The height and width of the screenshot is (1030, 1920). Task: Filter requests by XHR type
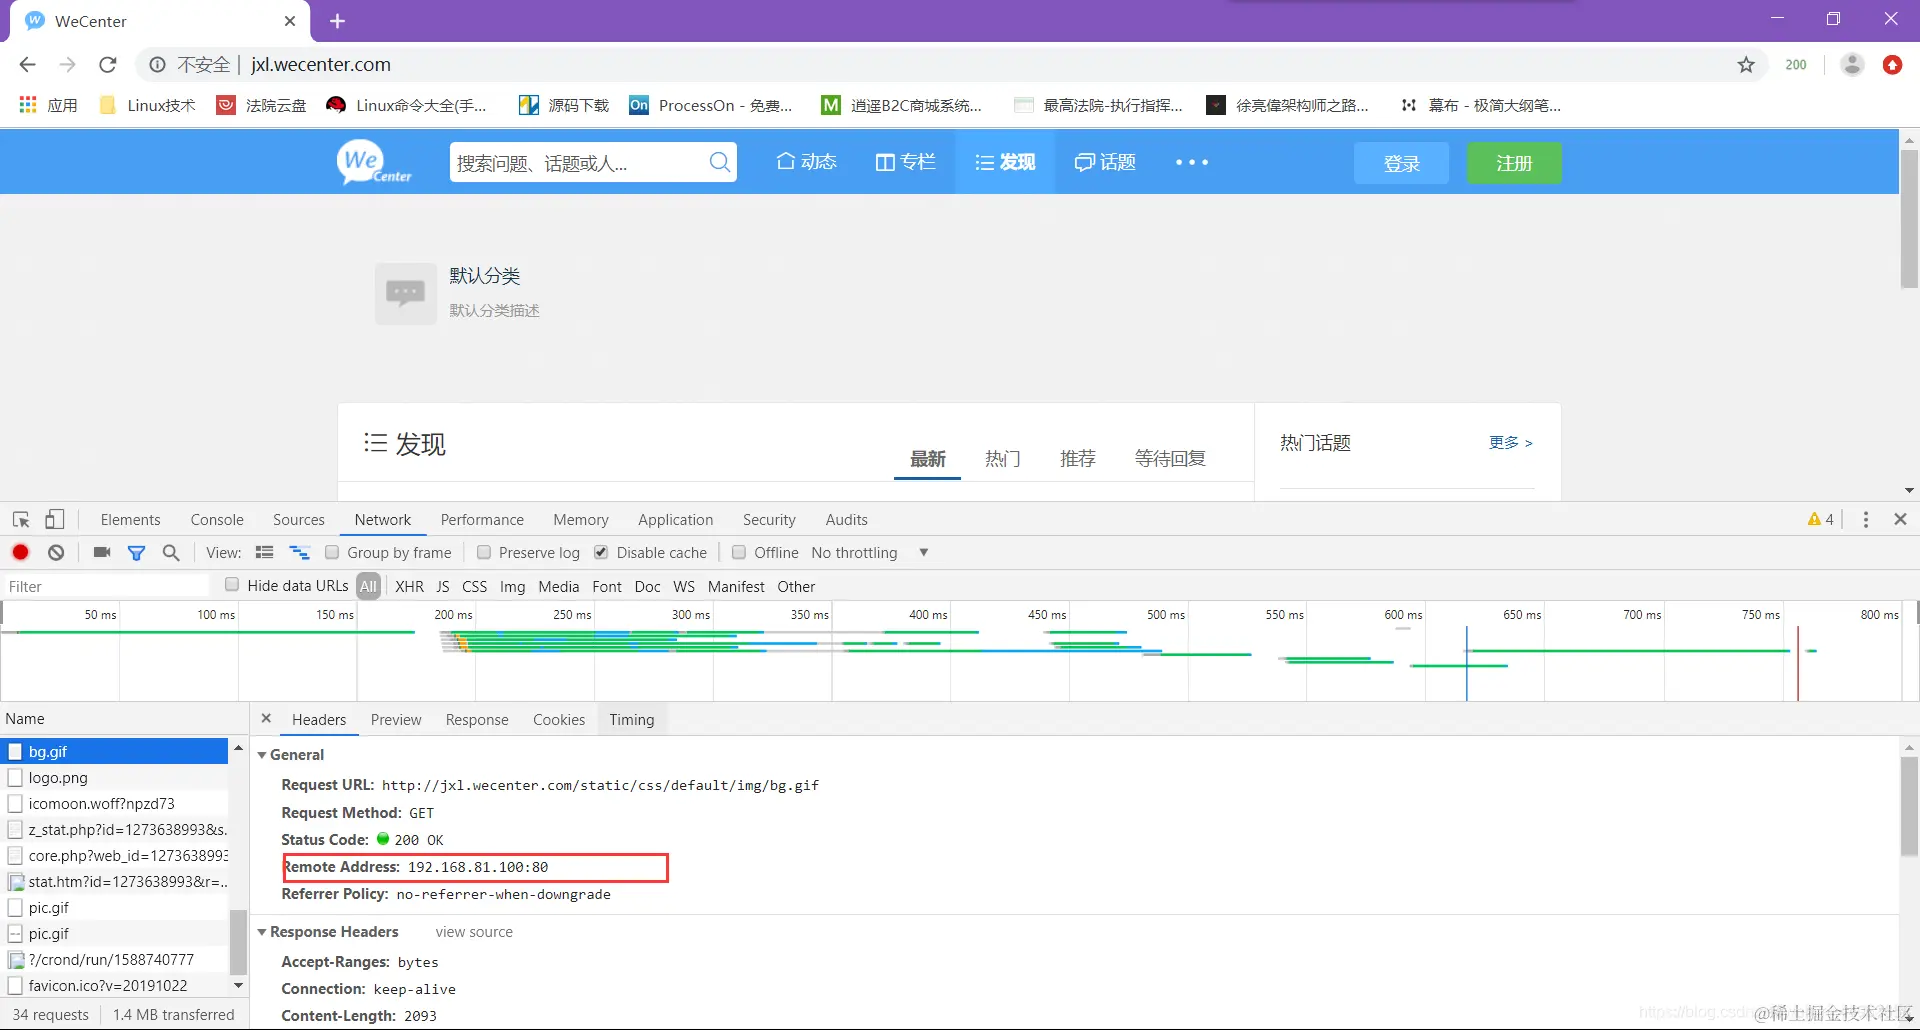pyautogui.click(x=409, y=586)
